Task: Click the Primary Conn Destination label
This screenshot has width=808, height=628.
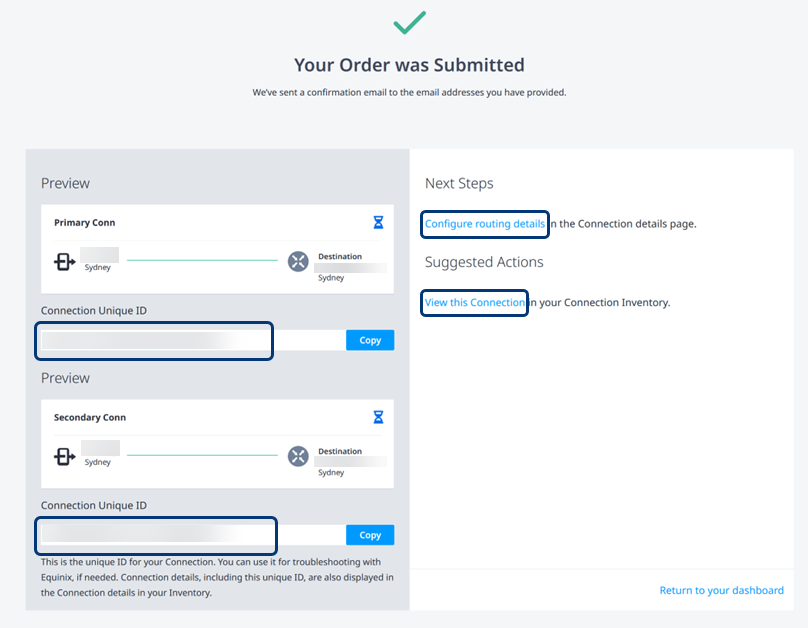Action: [340, 256]
